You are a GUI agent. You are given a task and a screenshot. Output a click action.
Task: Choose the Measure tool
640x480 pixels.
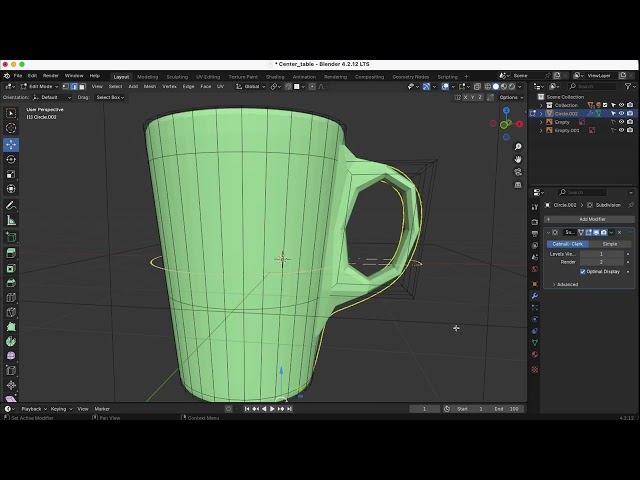pos(11,221)
